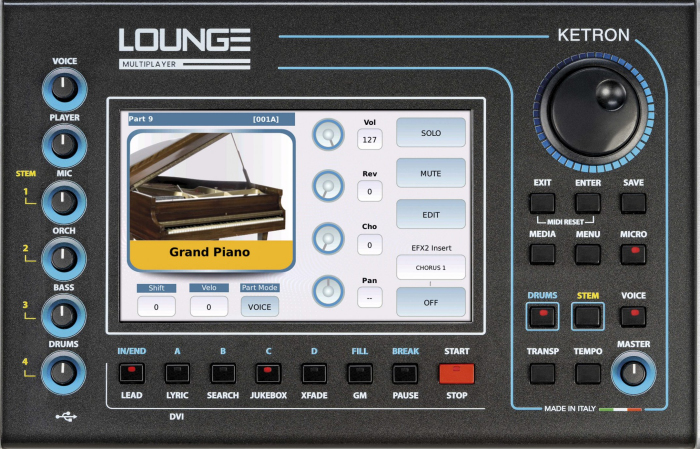Select variation B / SEARCH button
This screenshot has width=700, height=449.
pyautogui.click(x=223, y=374)
